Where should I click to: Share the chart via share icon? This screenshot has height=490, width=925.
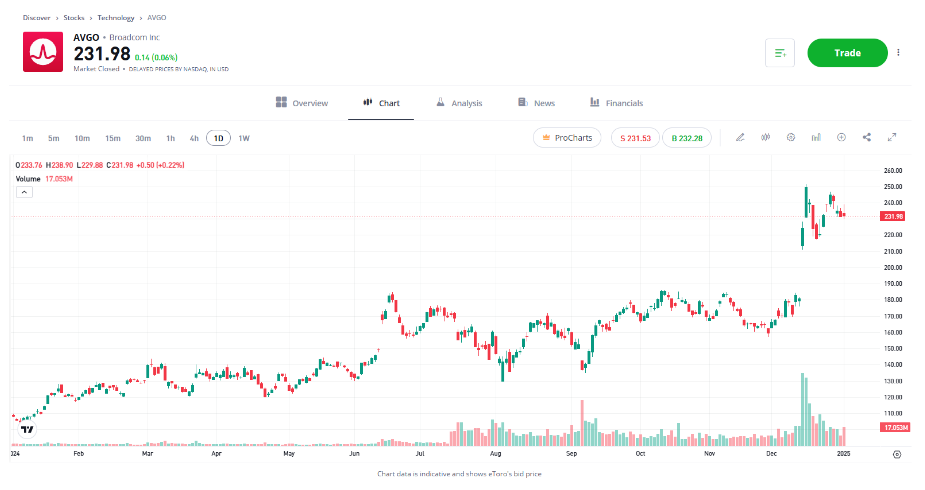(867, 137)
